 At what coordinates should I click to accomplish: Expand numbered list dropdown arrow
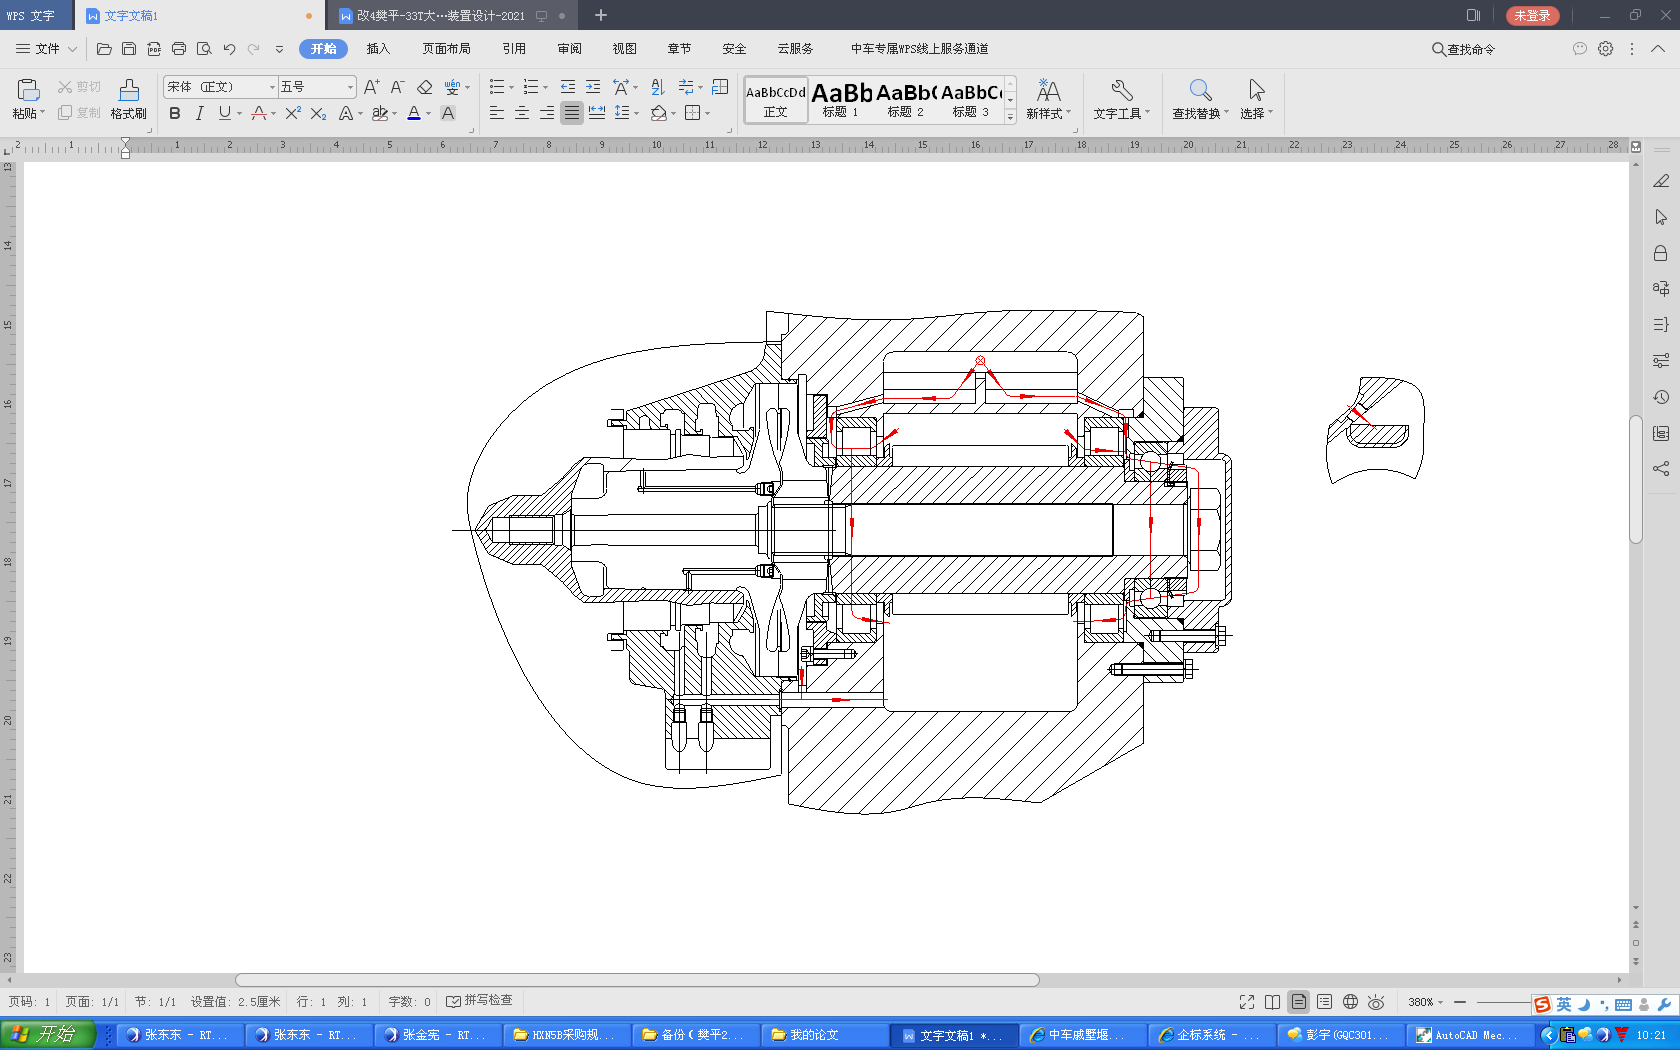[x=545, y=88]
